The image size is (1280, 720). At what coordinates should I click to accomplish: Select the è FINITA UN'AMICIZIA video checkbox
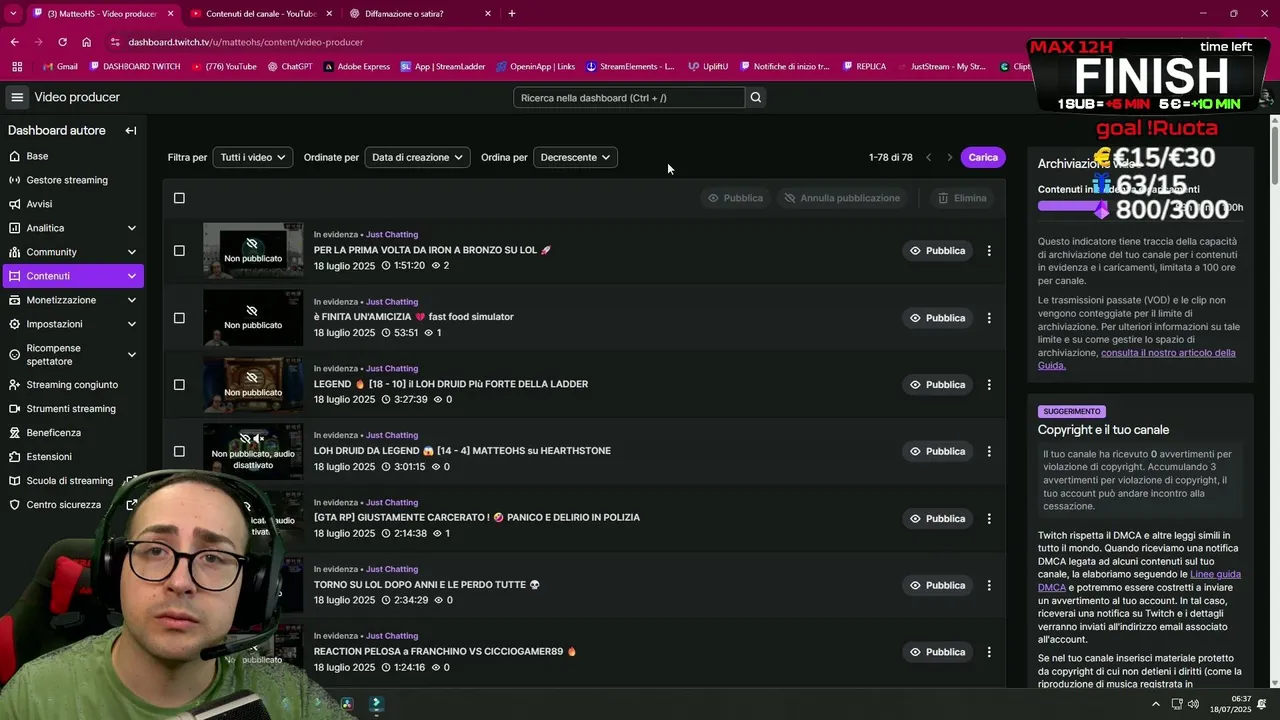point(179,318)
